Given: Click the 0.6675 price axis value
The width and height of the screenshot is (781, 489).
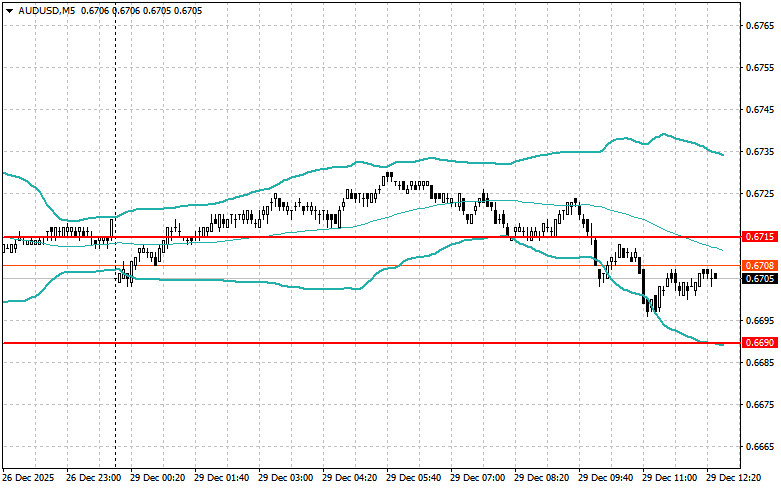Looking at the screenshot, I should pyautogui.click(x=761, y=404).
